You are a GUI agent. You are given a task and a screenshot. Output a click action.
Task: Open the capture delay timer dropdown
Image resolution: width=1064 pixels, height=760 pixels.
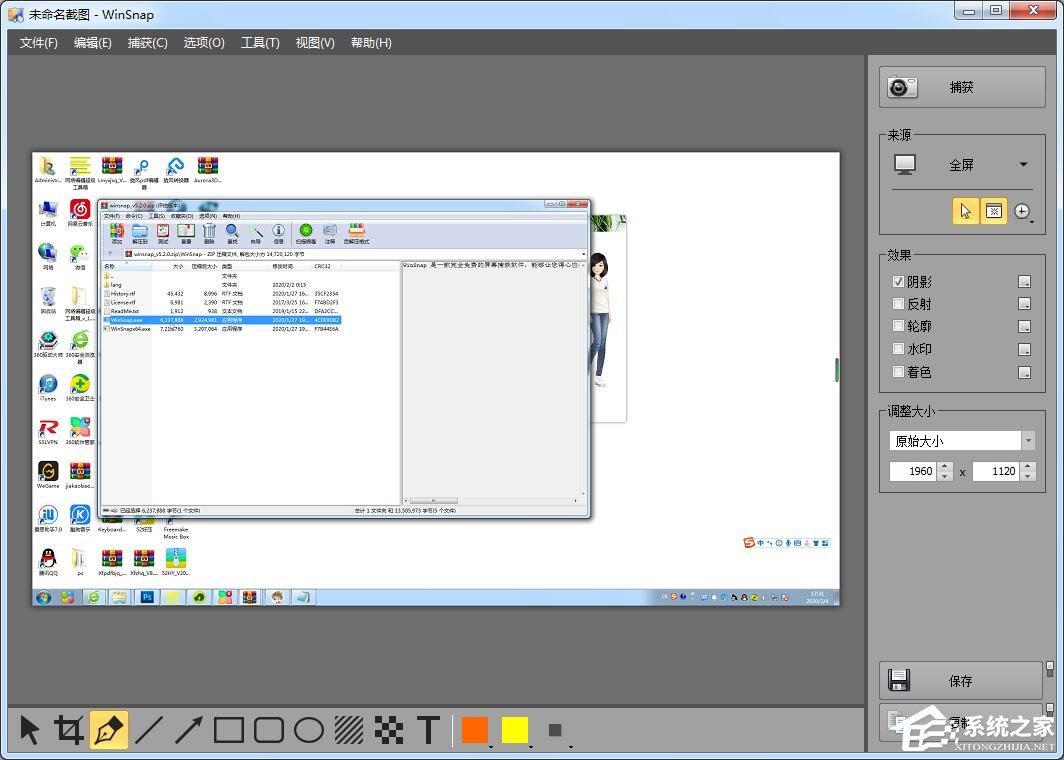click(x=1023, y=211)
